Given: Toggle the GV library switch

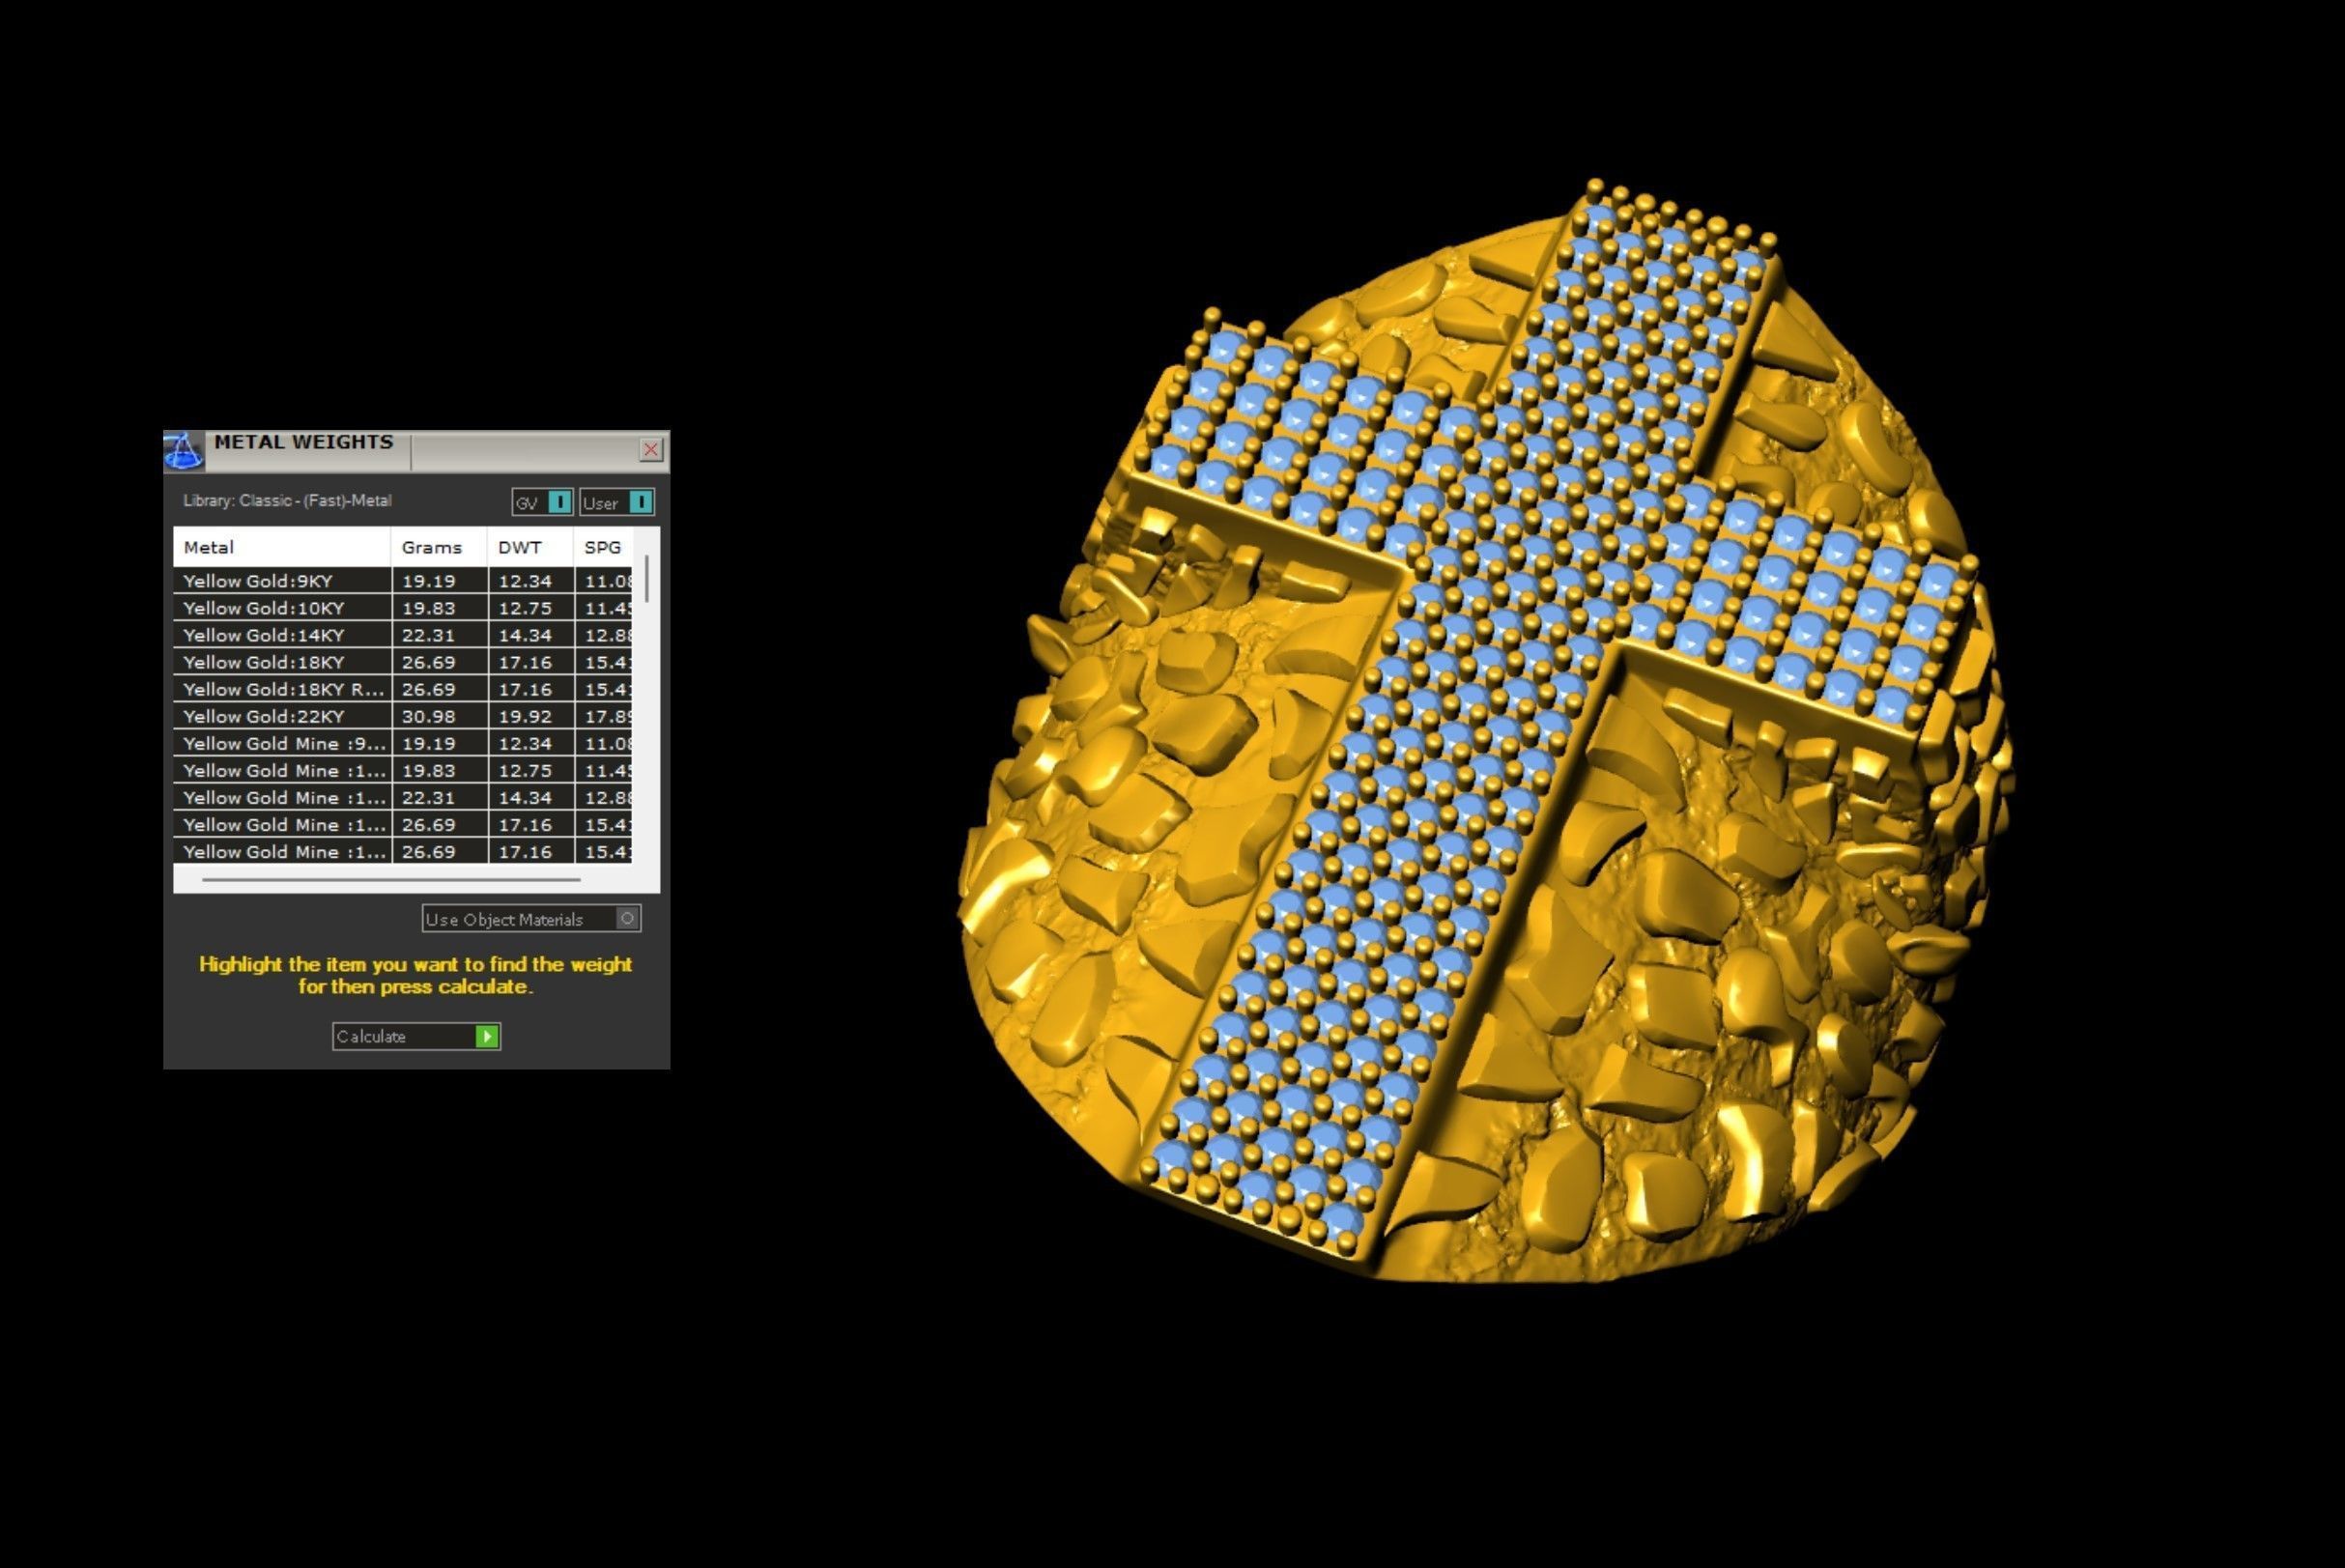Looking at the screenshot, I should coord(542,502).
